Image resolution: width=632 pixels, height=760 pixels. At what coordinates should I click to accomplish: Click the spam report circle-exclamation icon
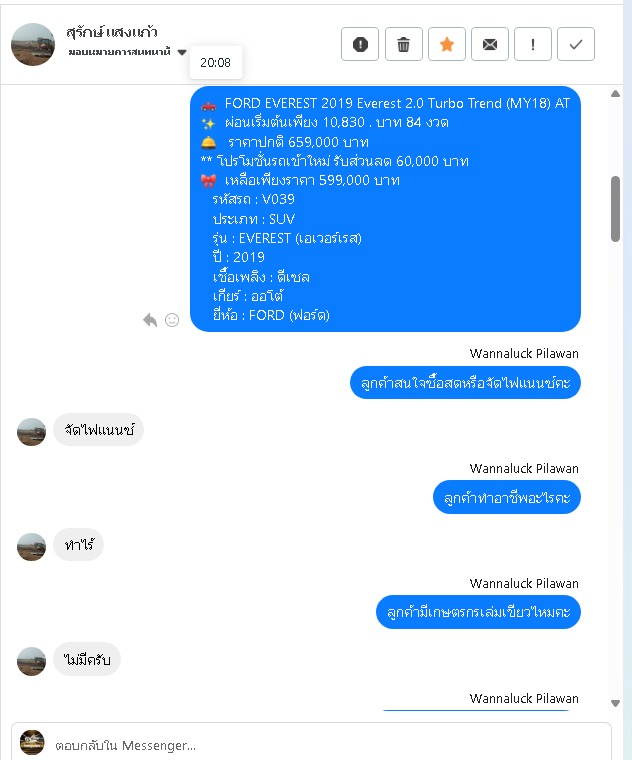click(360, 44)
